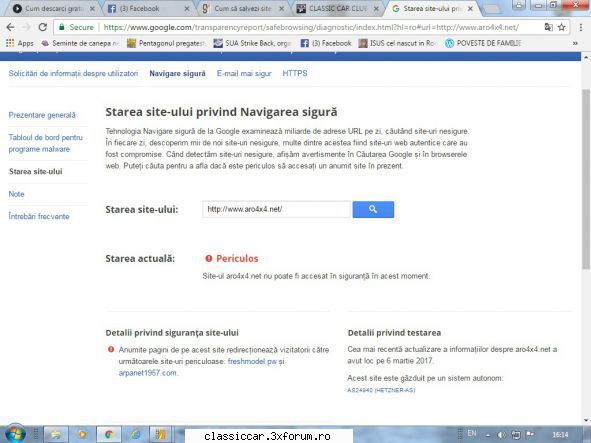Click the green Secure padlock icon
Image resolution: width=591 pixels, height=443 pixels.
[x=62, y=27]
